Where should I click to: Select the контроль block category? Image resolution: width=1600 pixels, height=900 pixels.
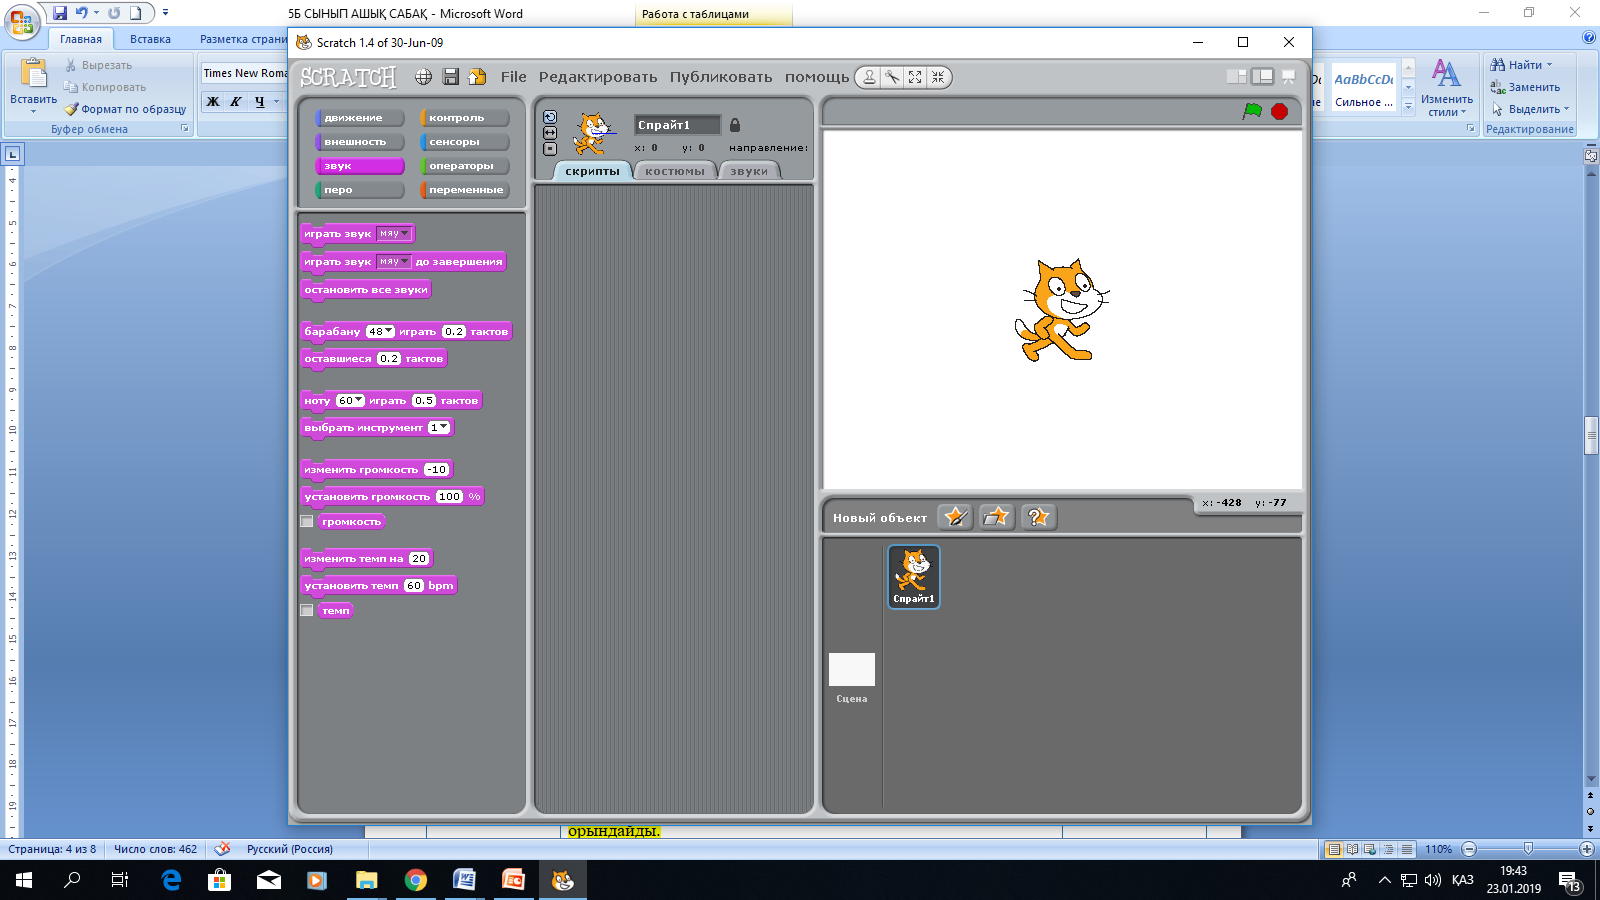(x=465, y=118)
